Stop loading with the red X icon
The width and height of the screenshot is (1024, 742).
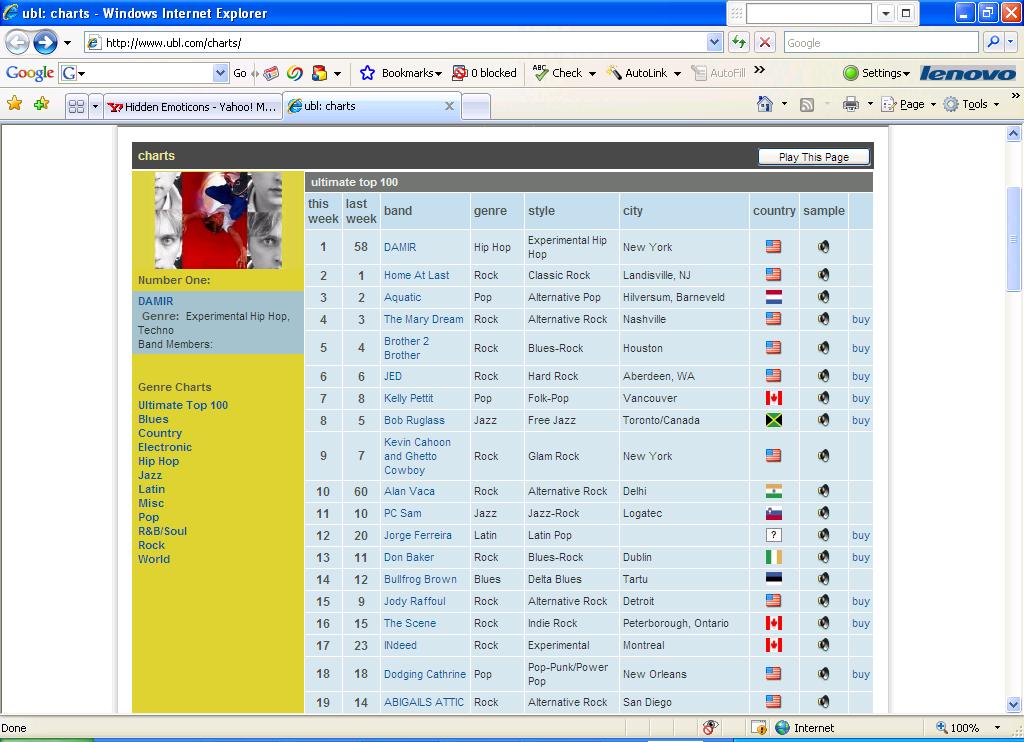[x=765, y=42]
